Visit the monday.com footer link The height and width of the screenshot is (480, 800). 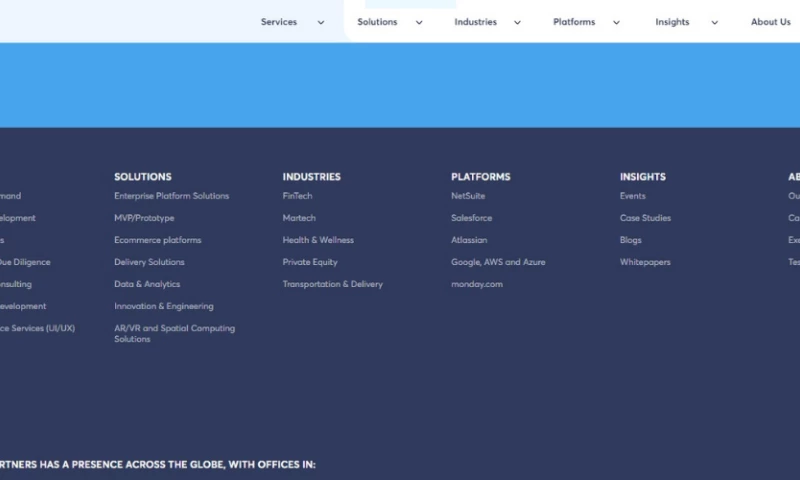pos(477,284)
